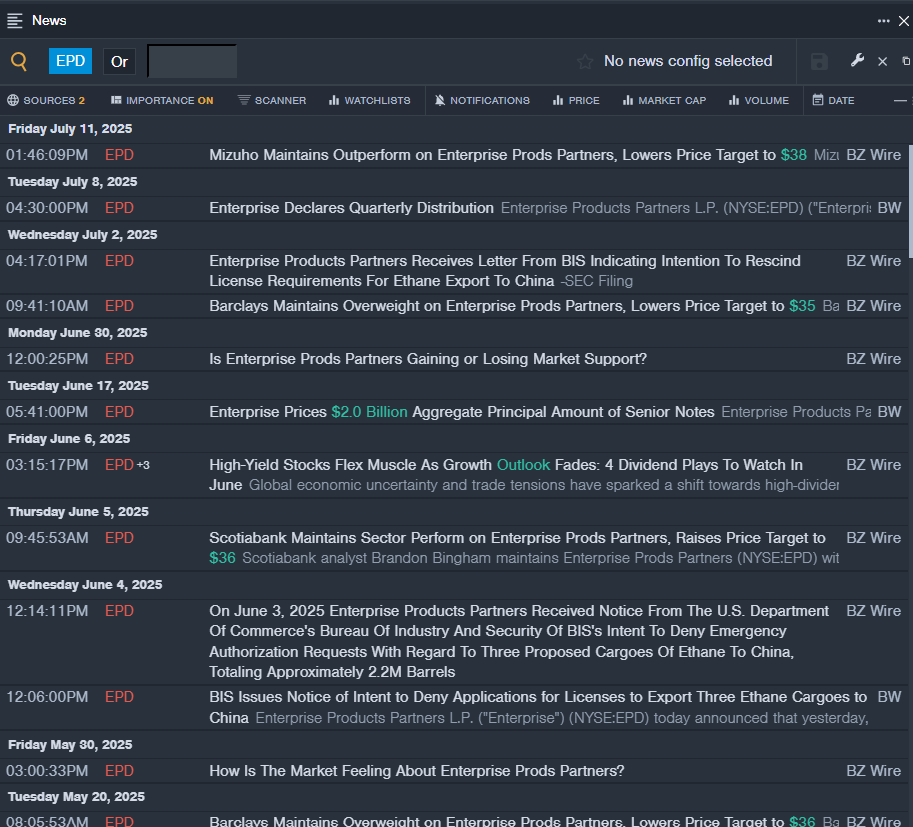Click the favorite star icon
This screenshot has width=913, height=827.
coord(585,61)
